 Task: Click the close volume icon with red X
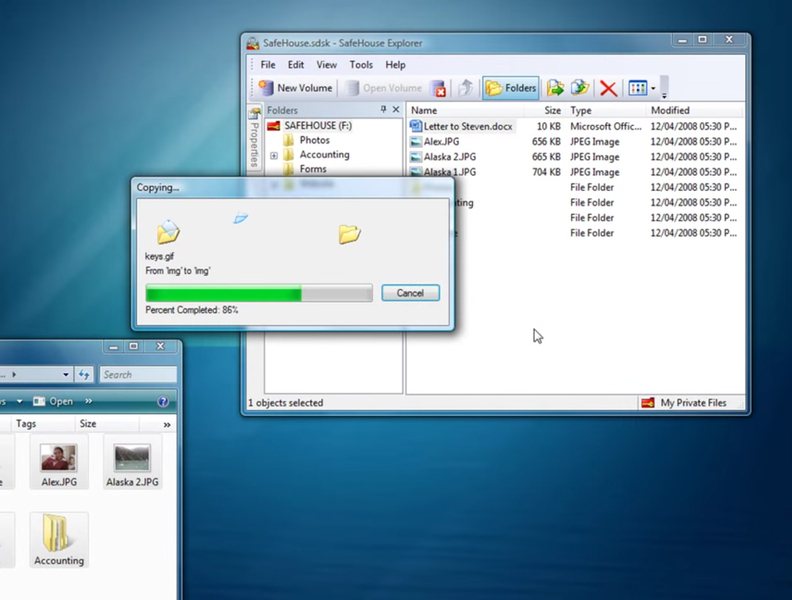tap(438, 88)
